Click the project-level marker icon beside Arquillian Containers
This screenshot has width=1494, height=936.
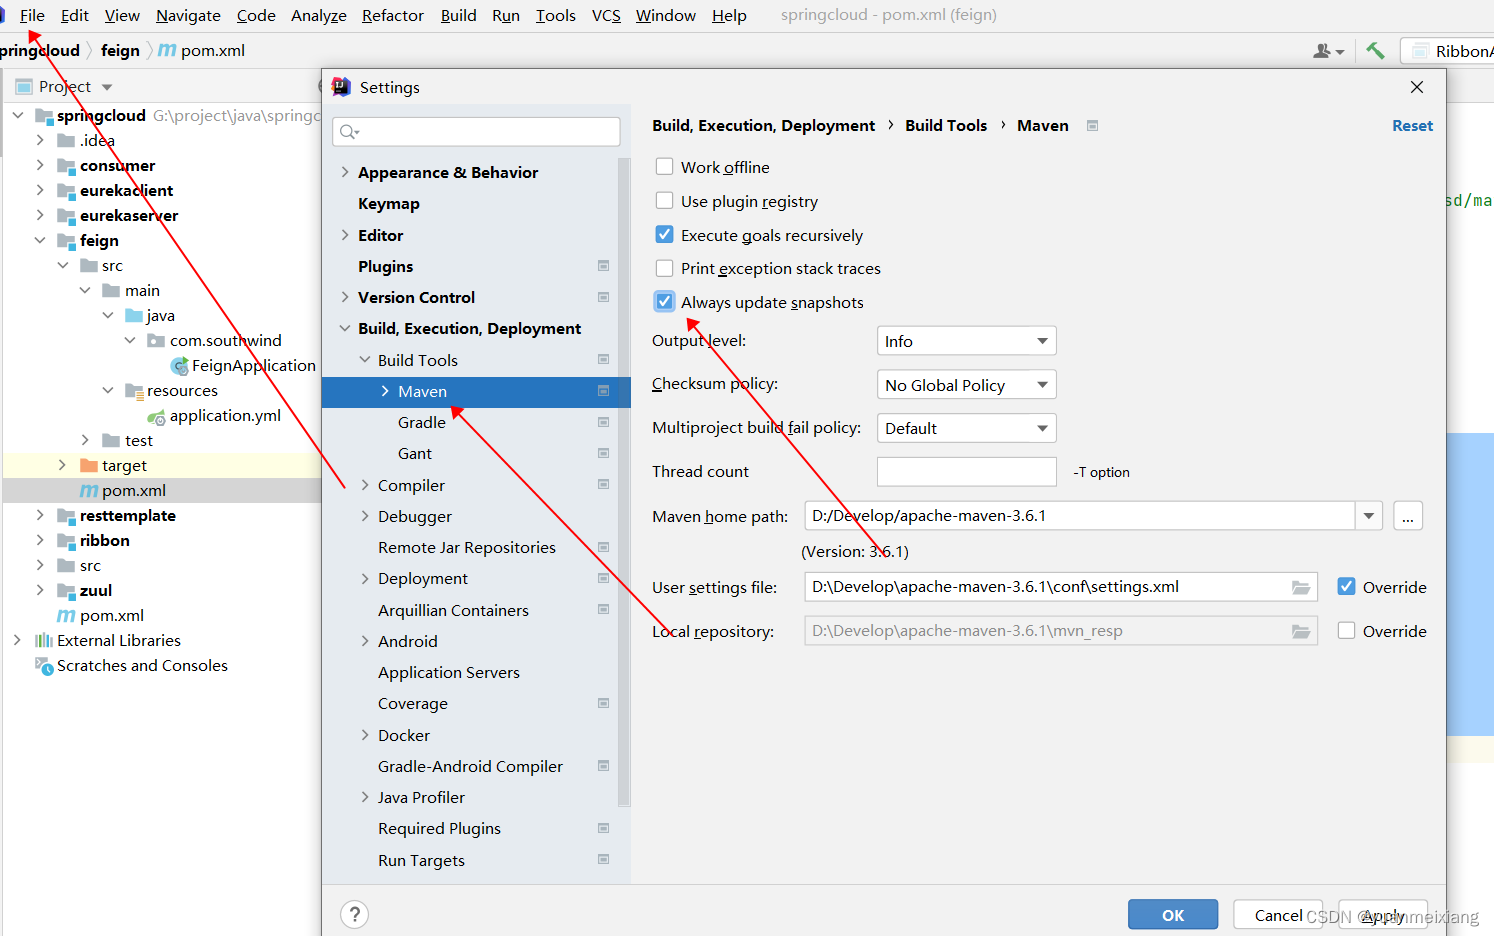click(x=603, y=610)
